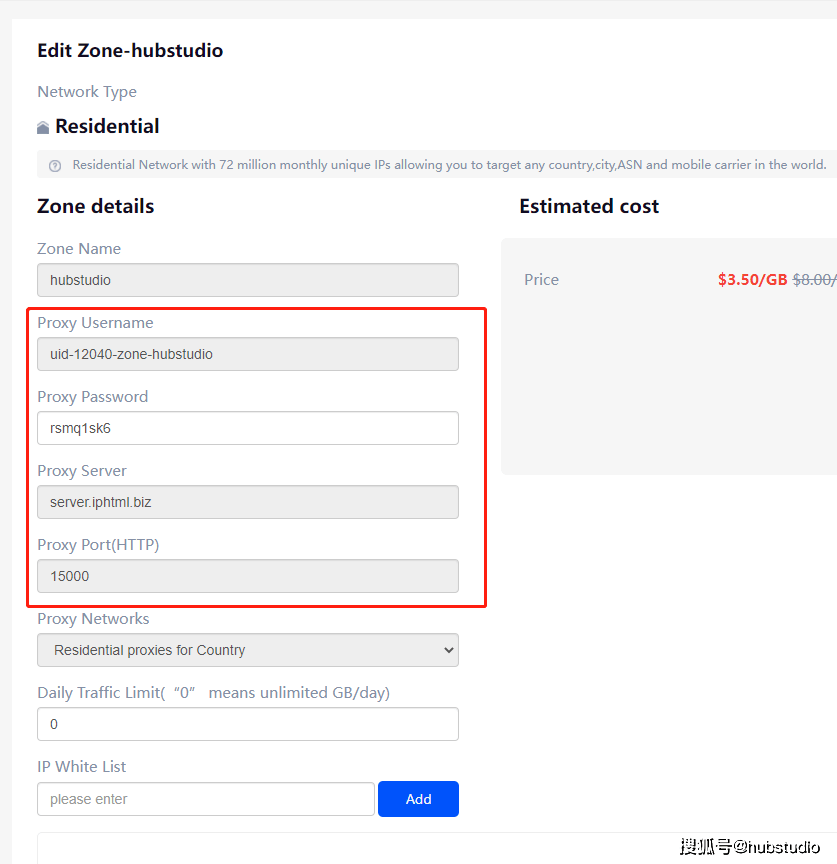Focus the Daily Traffic Limit input
This screenshot has width=837, height=864.
(247, 724)
